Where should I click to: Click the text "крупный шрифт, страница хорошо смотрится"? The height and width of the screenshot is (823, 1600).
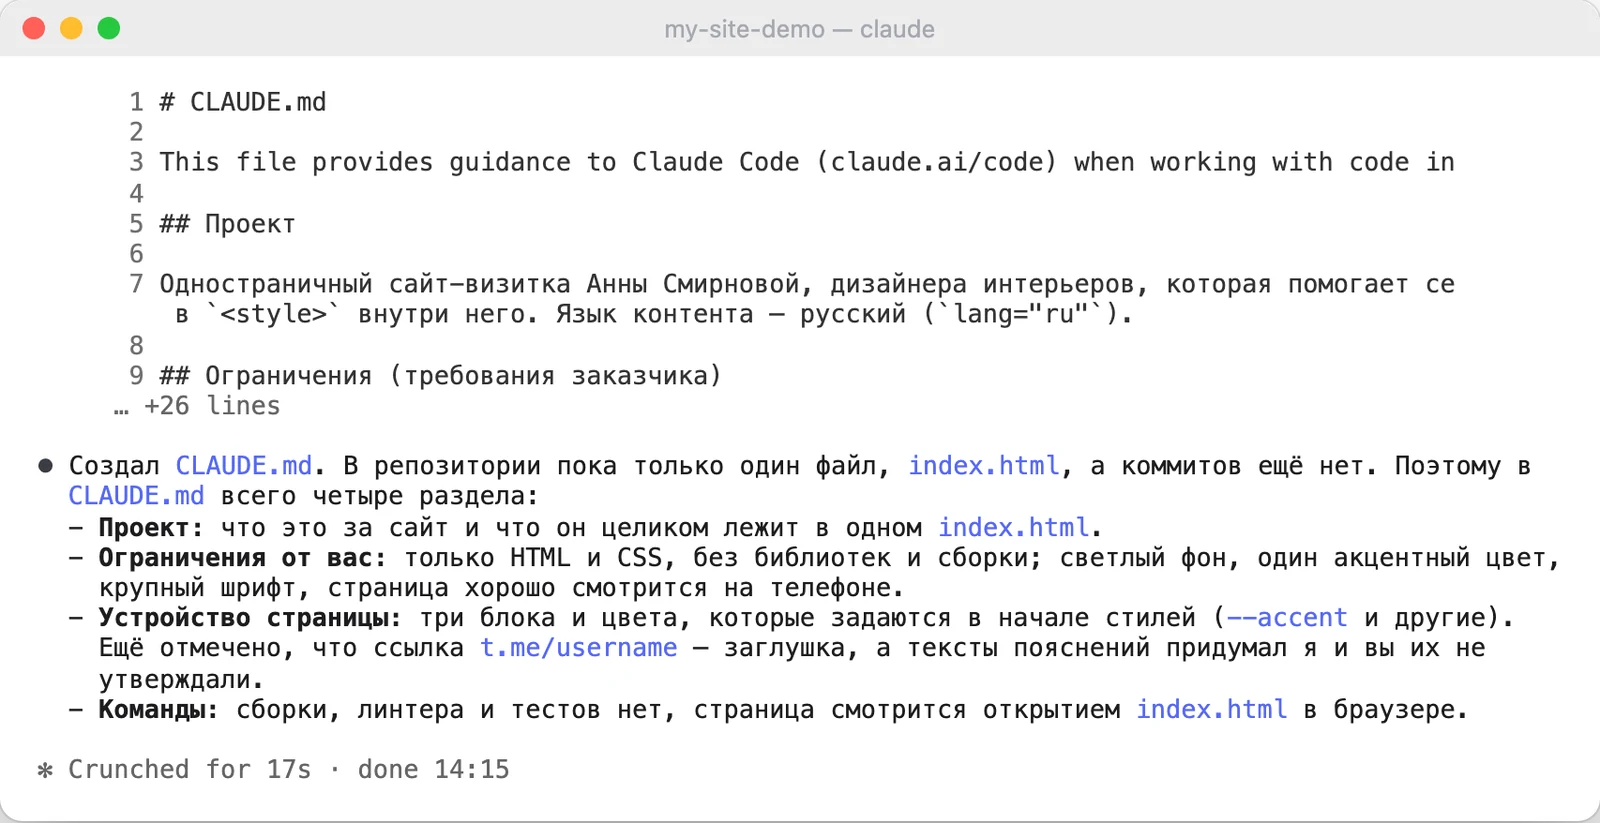pos(403,588)
